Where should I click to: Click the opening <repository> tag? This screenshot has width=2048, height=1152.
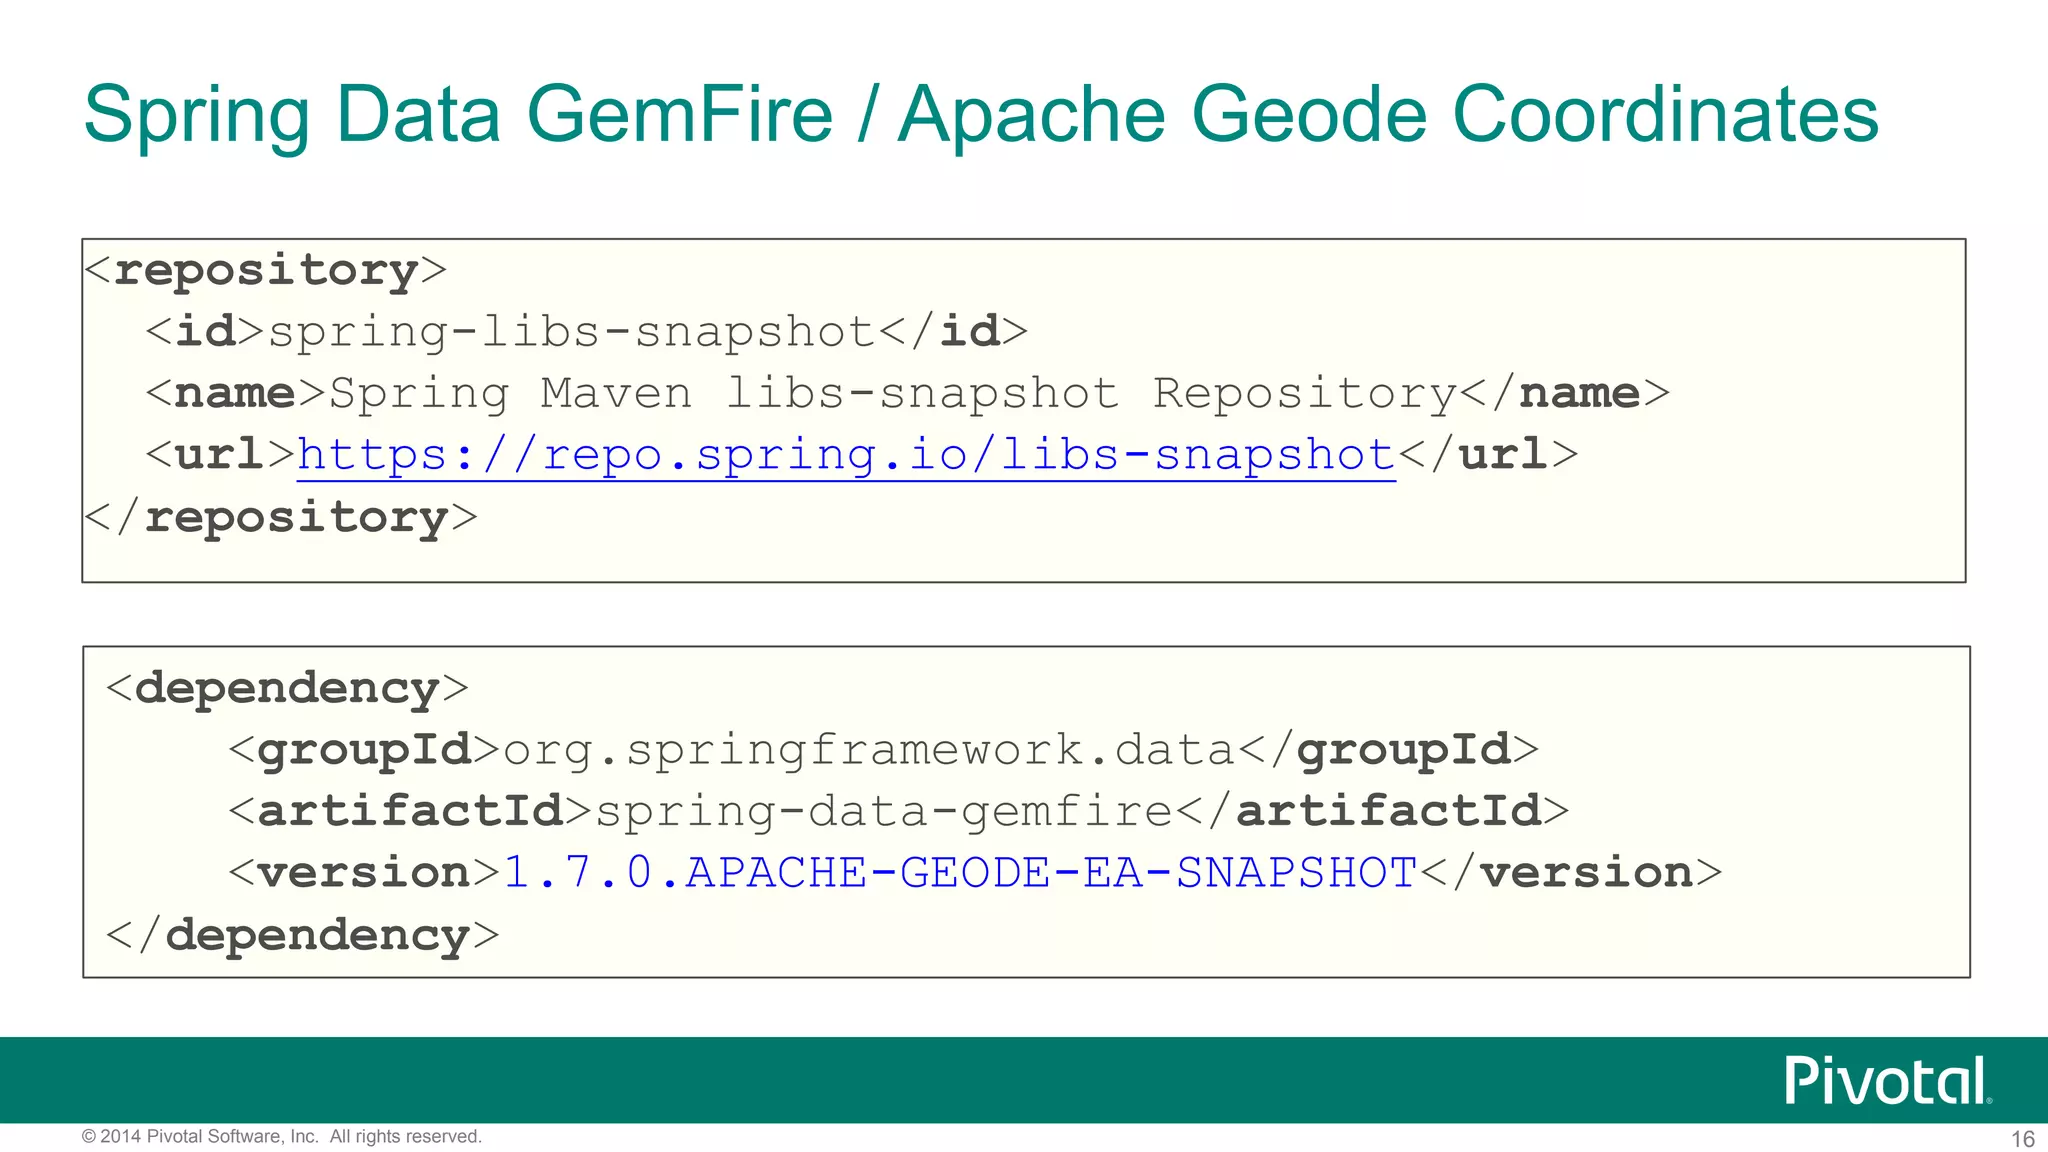(x=265, y=270)
